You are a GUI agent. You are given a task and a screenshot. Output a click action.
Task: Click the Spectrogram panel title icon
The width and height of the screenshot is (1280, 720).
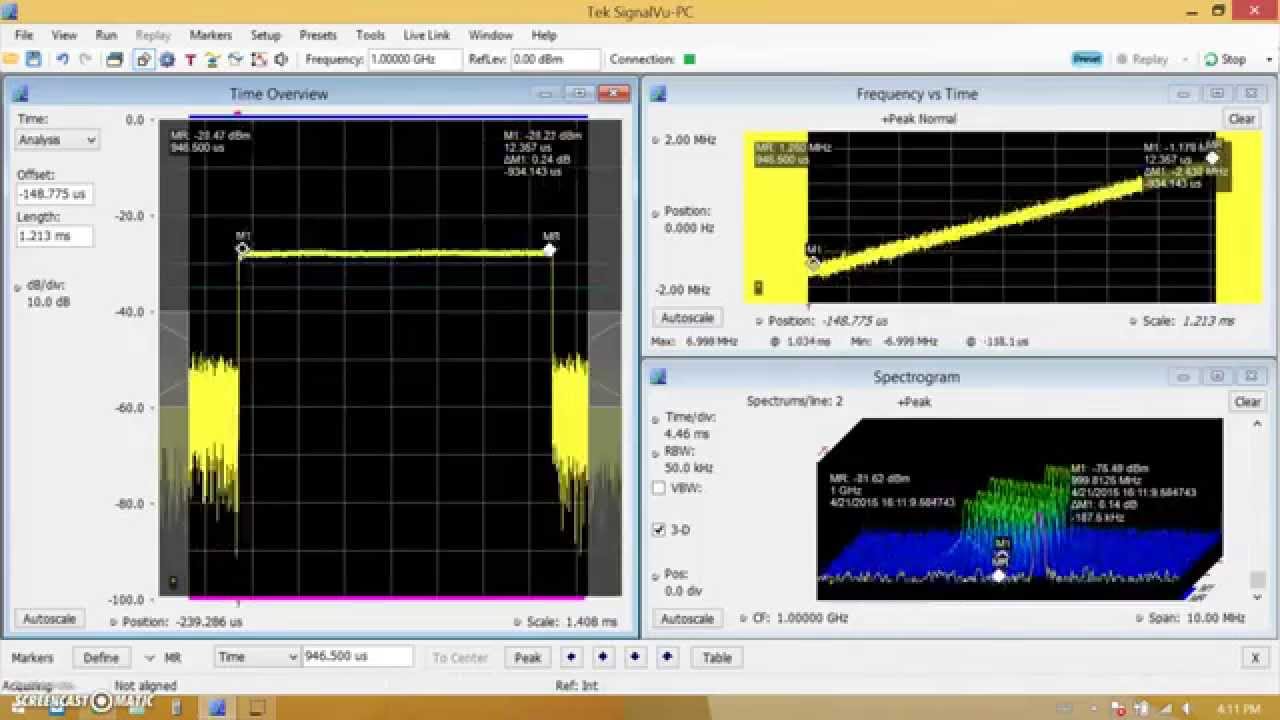(659, 377)
